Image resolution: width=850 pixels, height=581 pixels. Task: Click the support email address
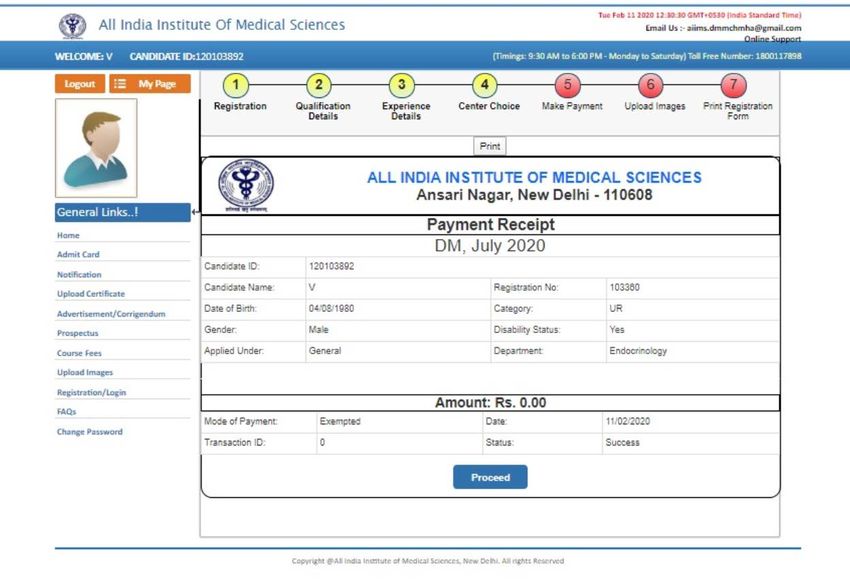coord(744,28)
